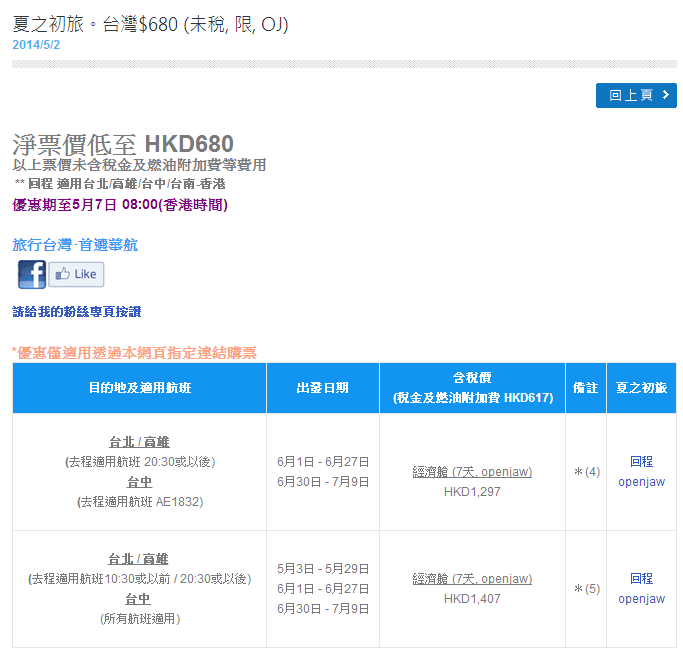Image resolution: width=683 pixels, height=655 pixels.
Task: Click 回程 in the HKD1,297 row
Action: (x=641, y=462)
